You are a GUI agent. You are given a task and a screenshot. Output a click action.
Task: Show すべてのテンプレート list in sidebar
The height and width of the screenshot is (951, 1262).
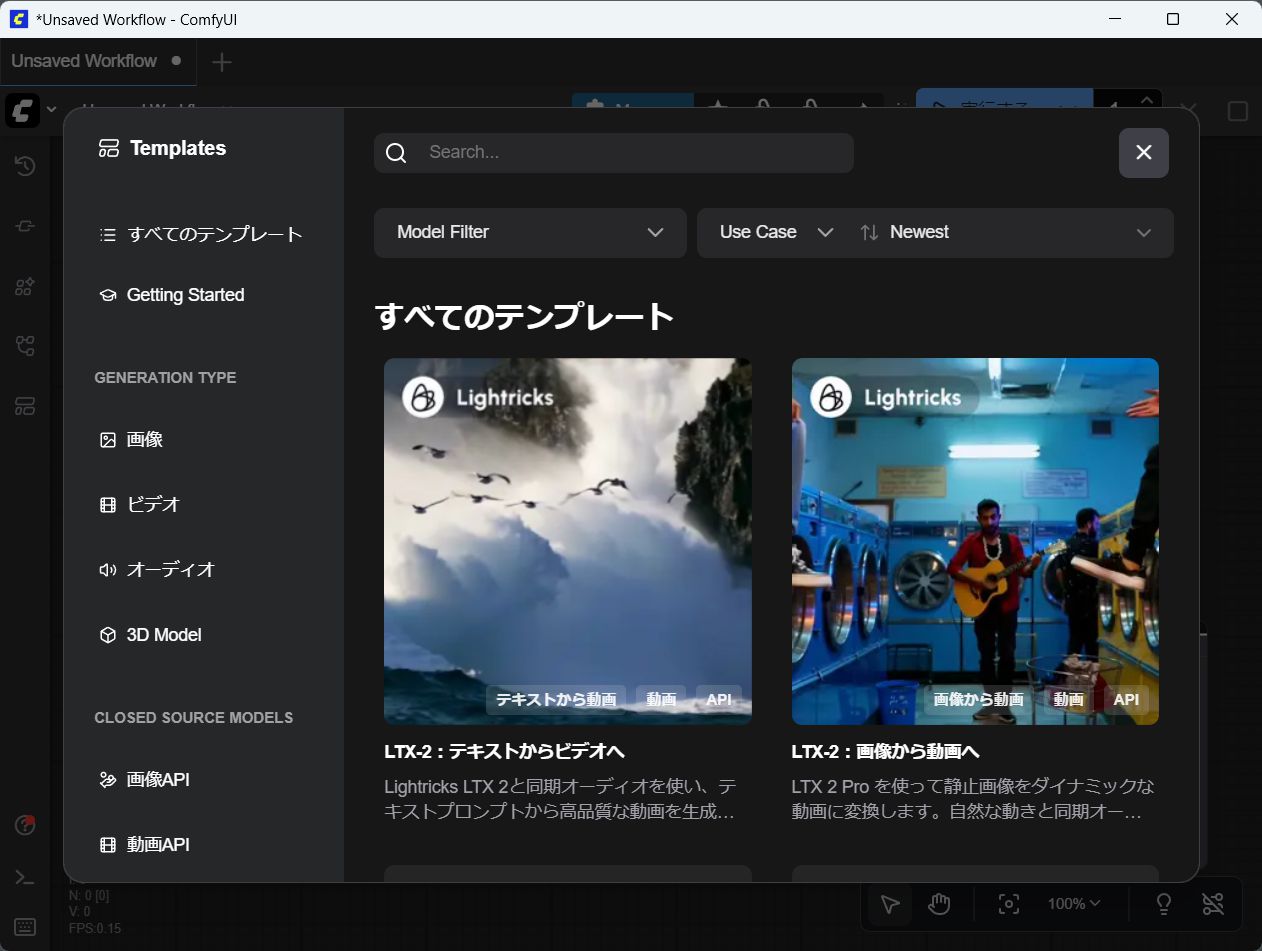[214, 235]
